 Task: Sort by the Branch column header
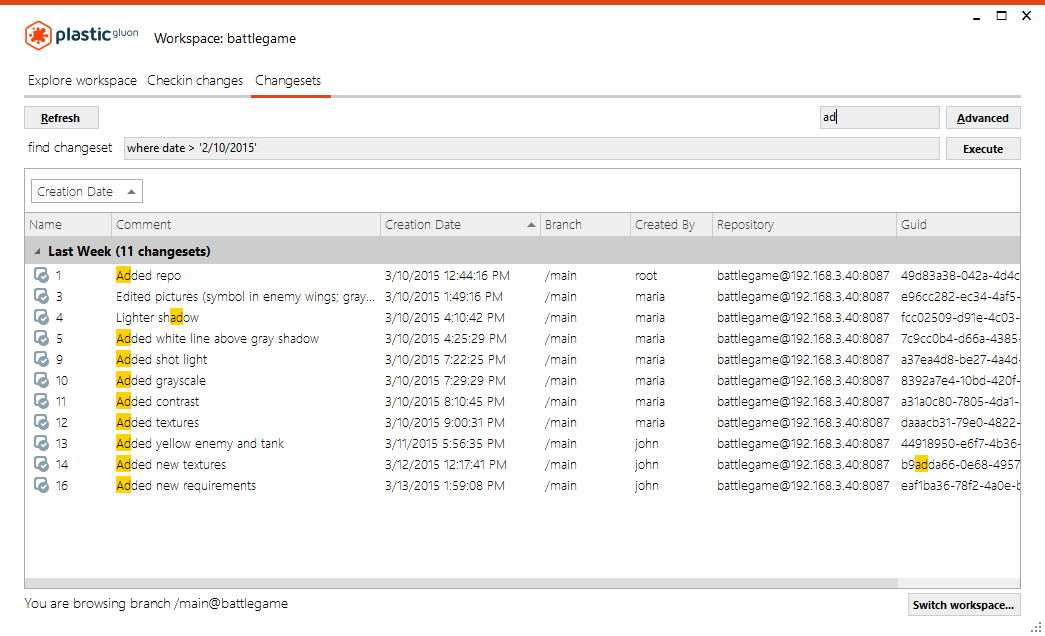coord(585,225)
